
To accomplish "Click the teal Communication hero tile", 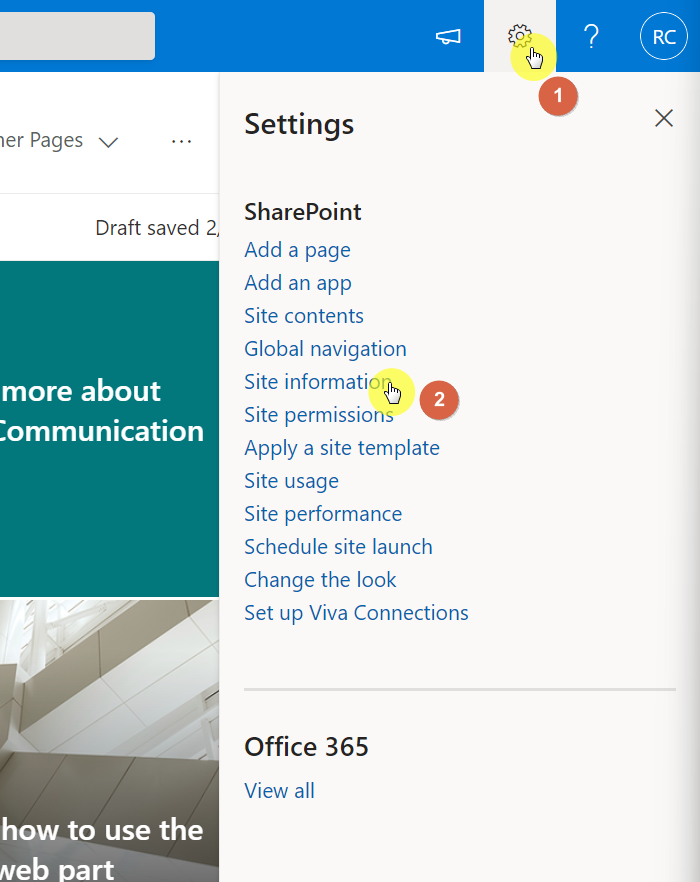I will [x=109, y=429].
